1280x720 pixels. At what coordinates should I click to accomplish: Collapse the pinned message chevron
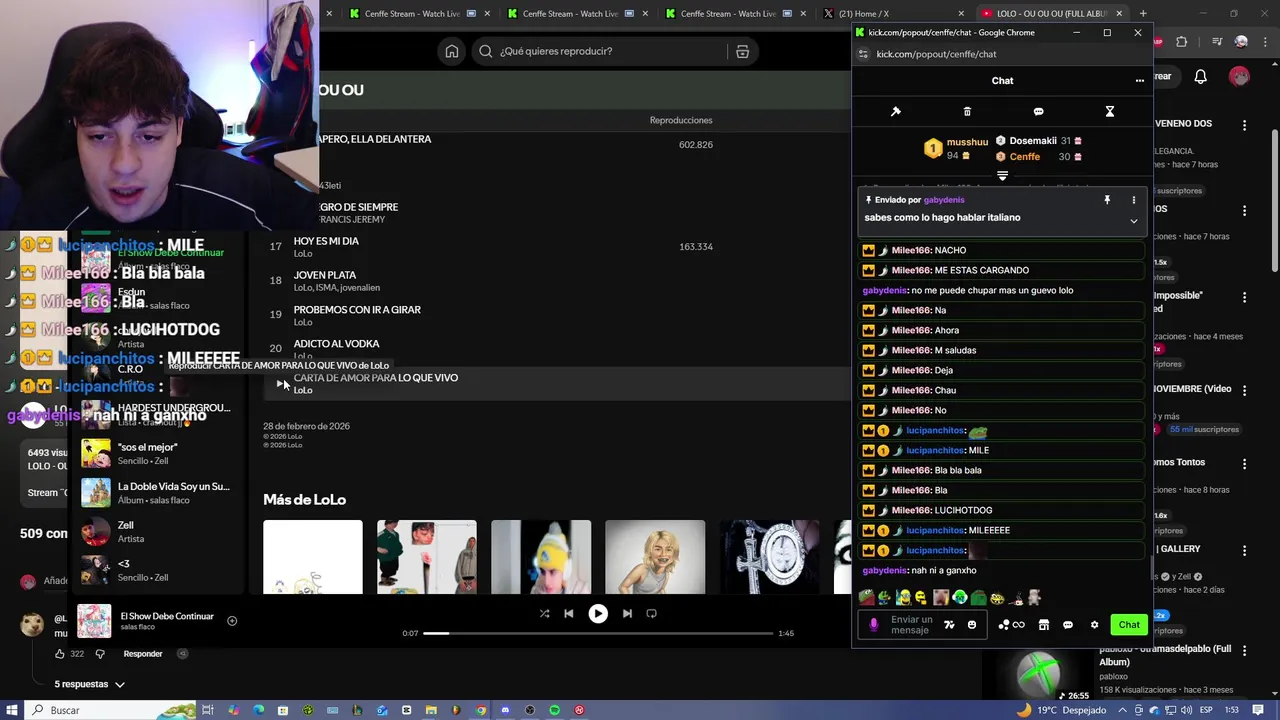1133,221
